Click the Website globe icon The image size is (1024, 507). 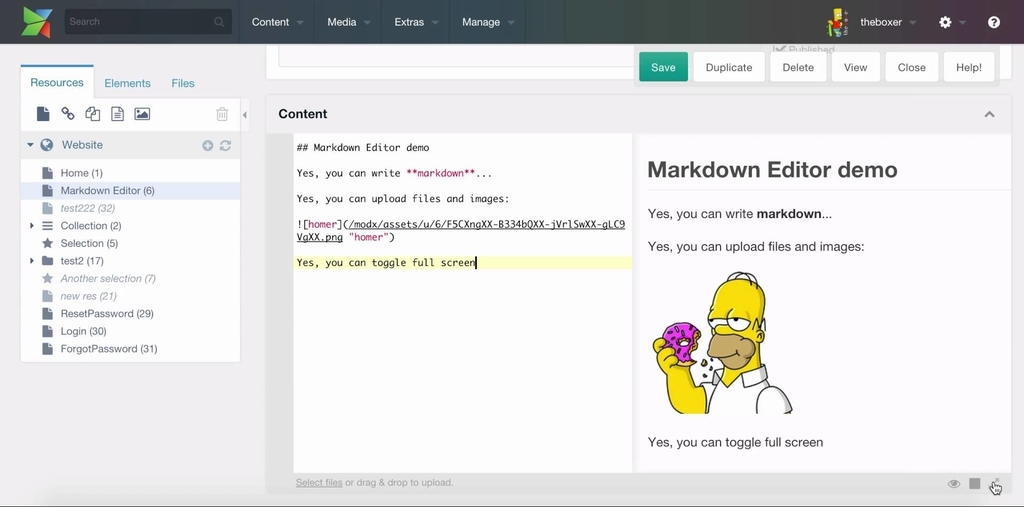(46, 145)
